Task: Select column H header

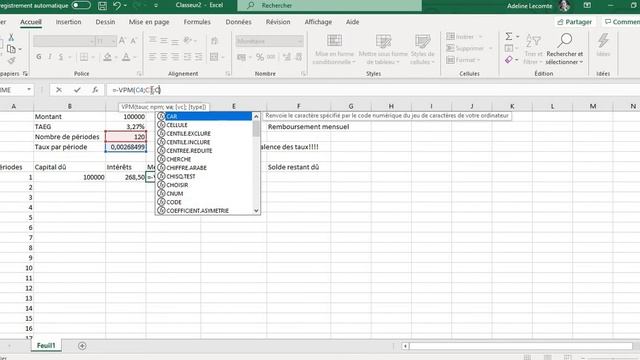Action: tap(391, 106)
